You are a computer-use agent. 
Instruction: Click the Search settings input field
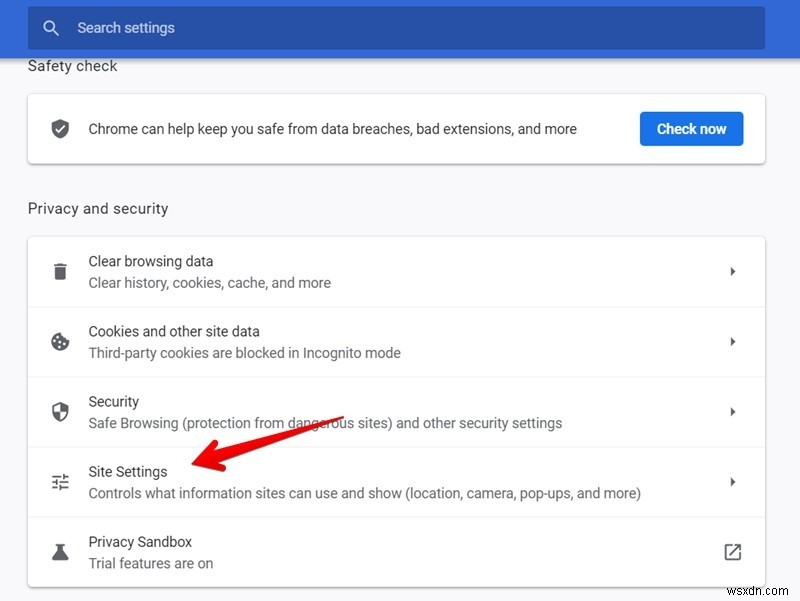pos(300,28)
